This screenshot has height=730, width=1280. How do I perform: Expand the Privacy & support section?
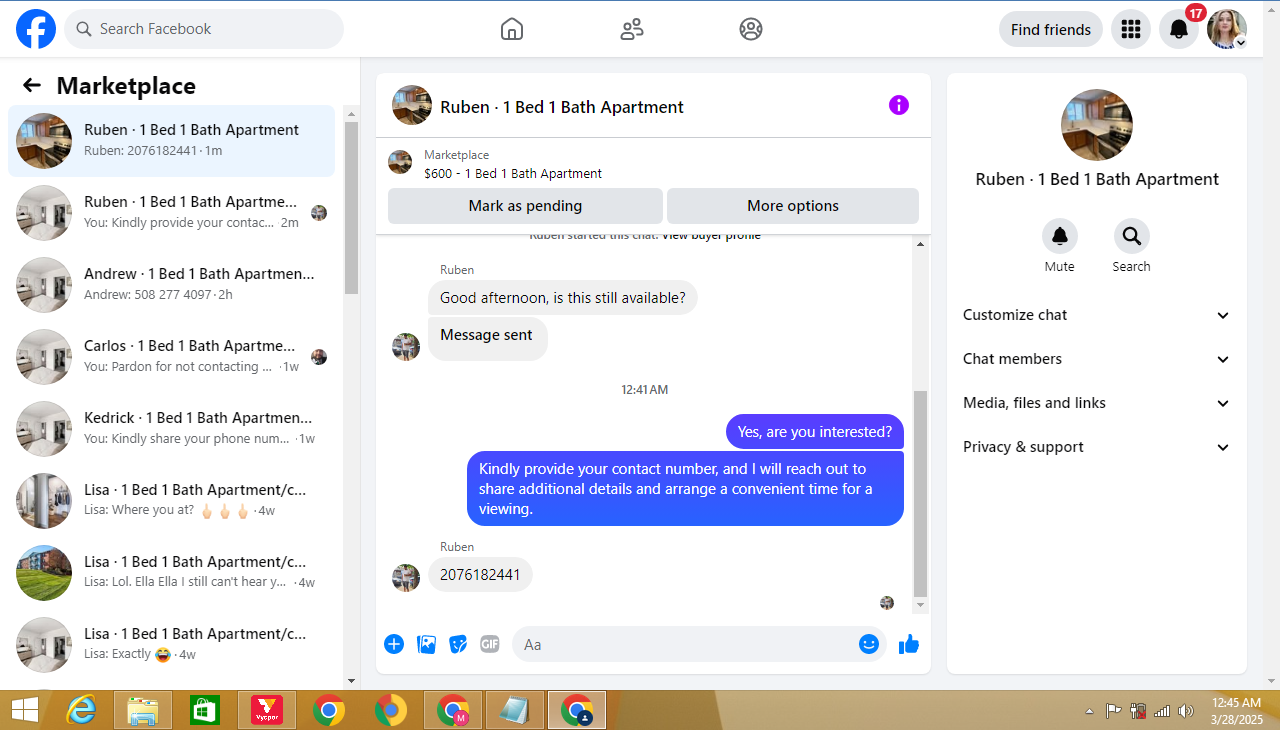pyautogui.click(x=1097, y=447)
